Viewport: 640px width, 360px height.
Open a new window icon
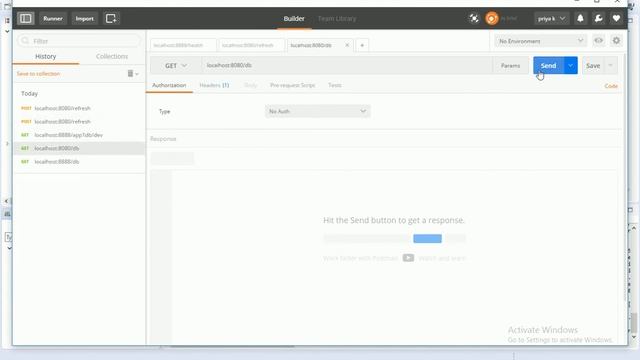111,18
